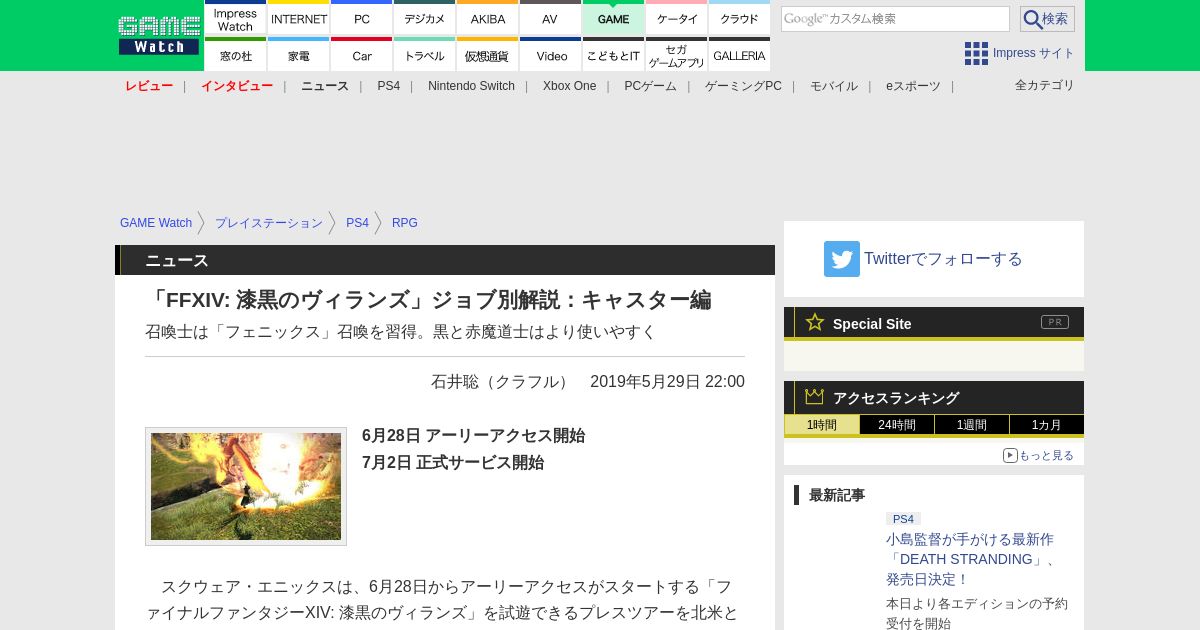
Task: Open Xbox One category
Action: pyautogui.click(x=569, y=86)
